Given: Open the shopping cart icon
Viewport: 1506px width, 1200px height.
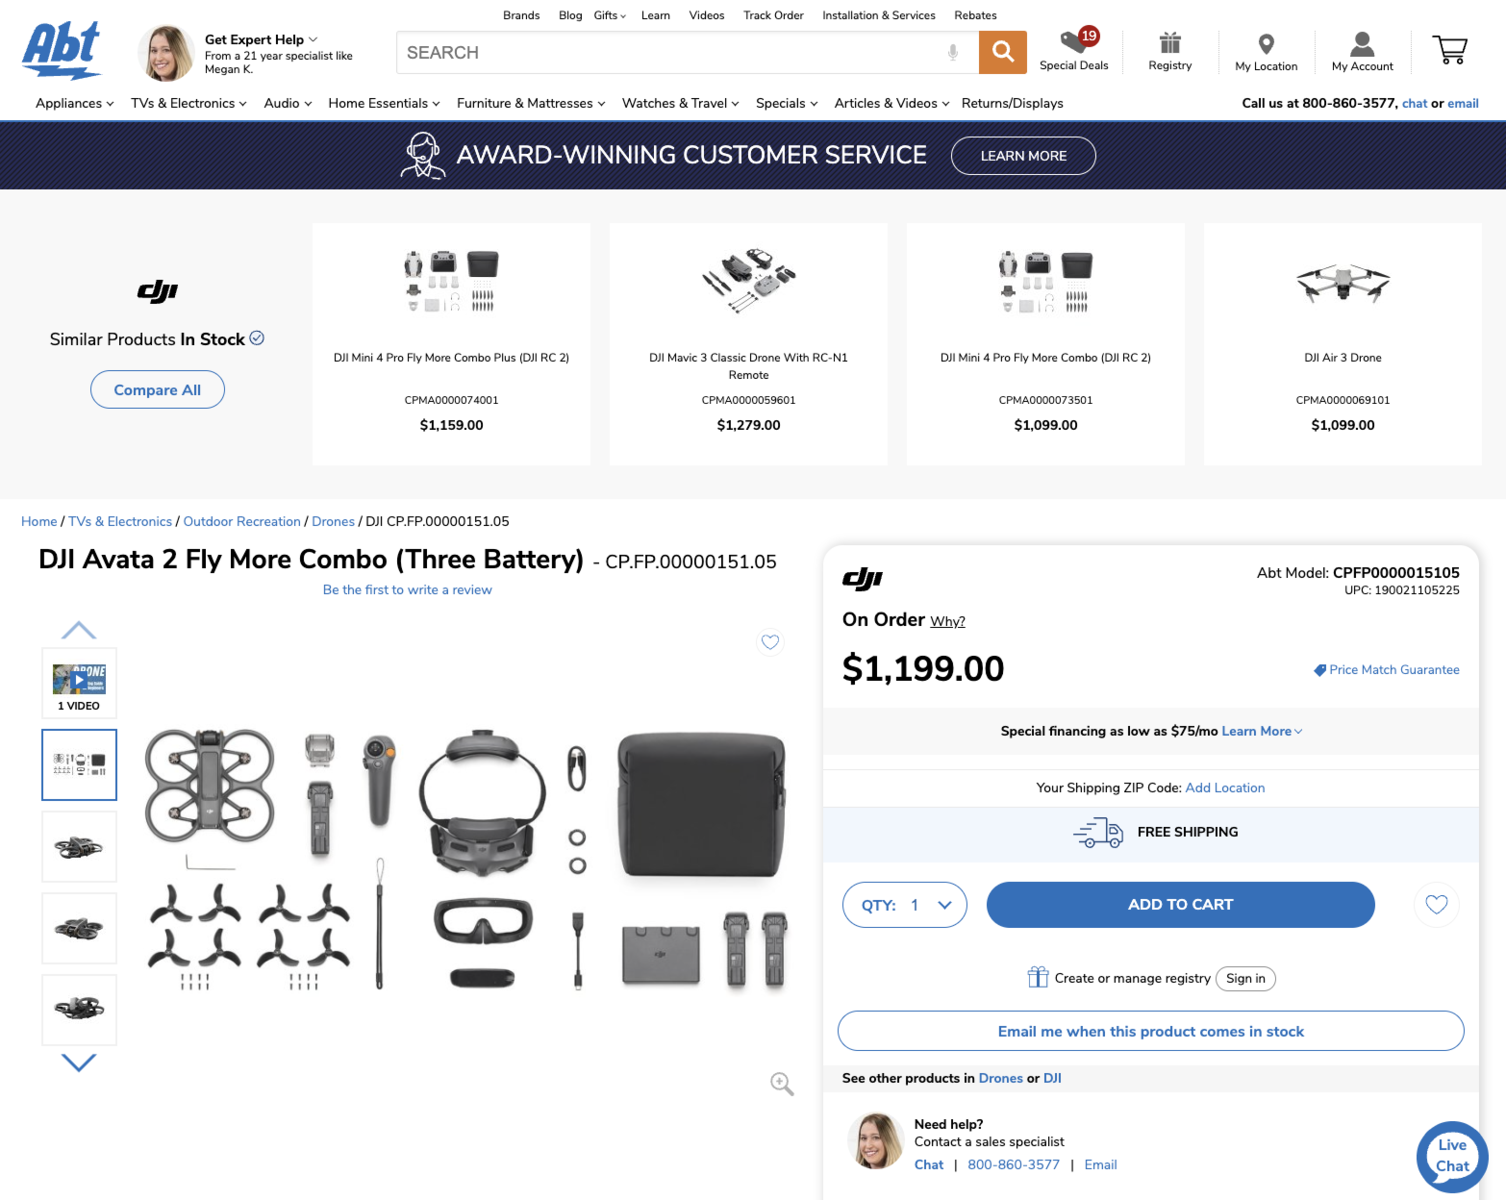Looking at the screenshot, I should tap(1449, 50).
